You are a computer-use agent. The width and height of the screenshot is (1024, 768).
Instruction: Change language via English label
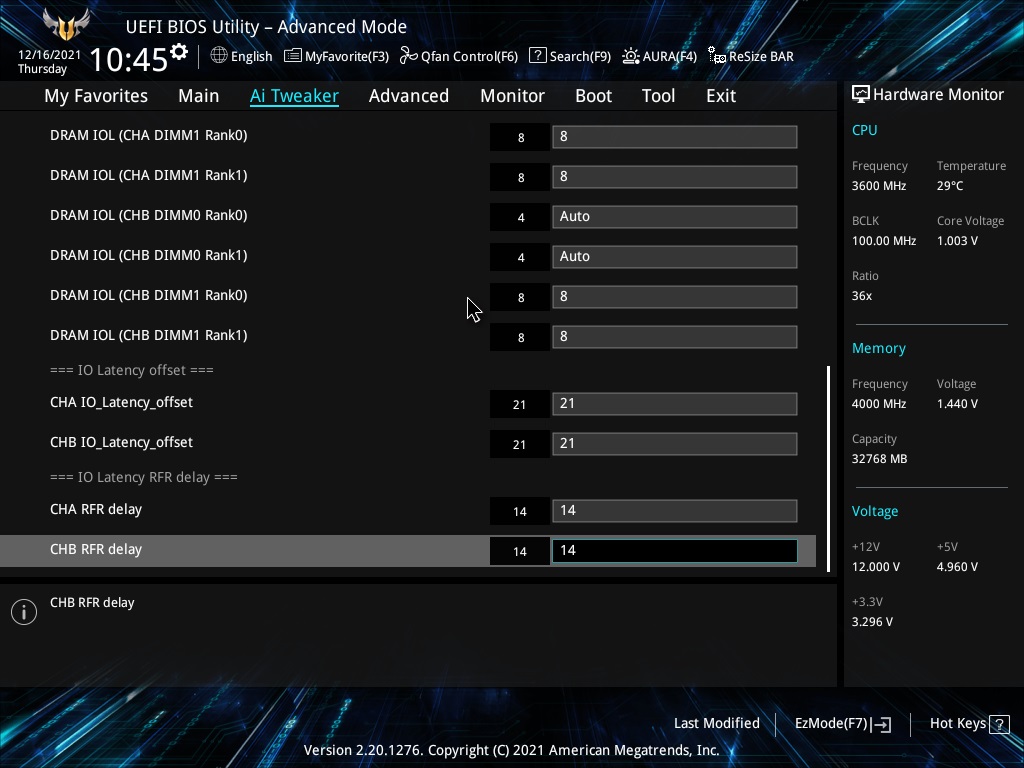coord(251,56)
